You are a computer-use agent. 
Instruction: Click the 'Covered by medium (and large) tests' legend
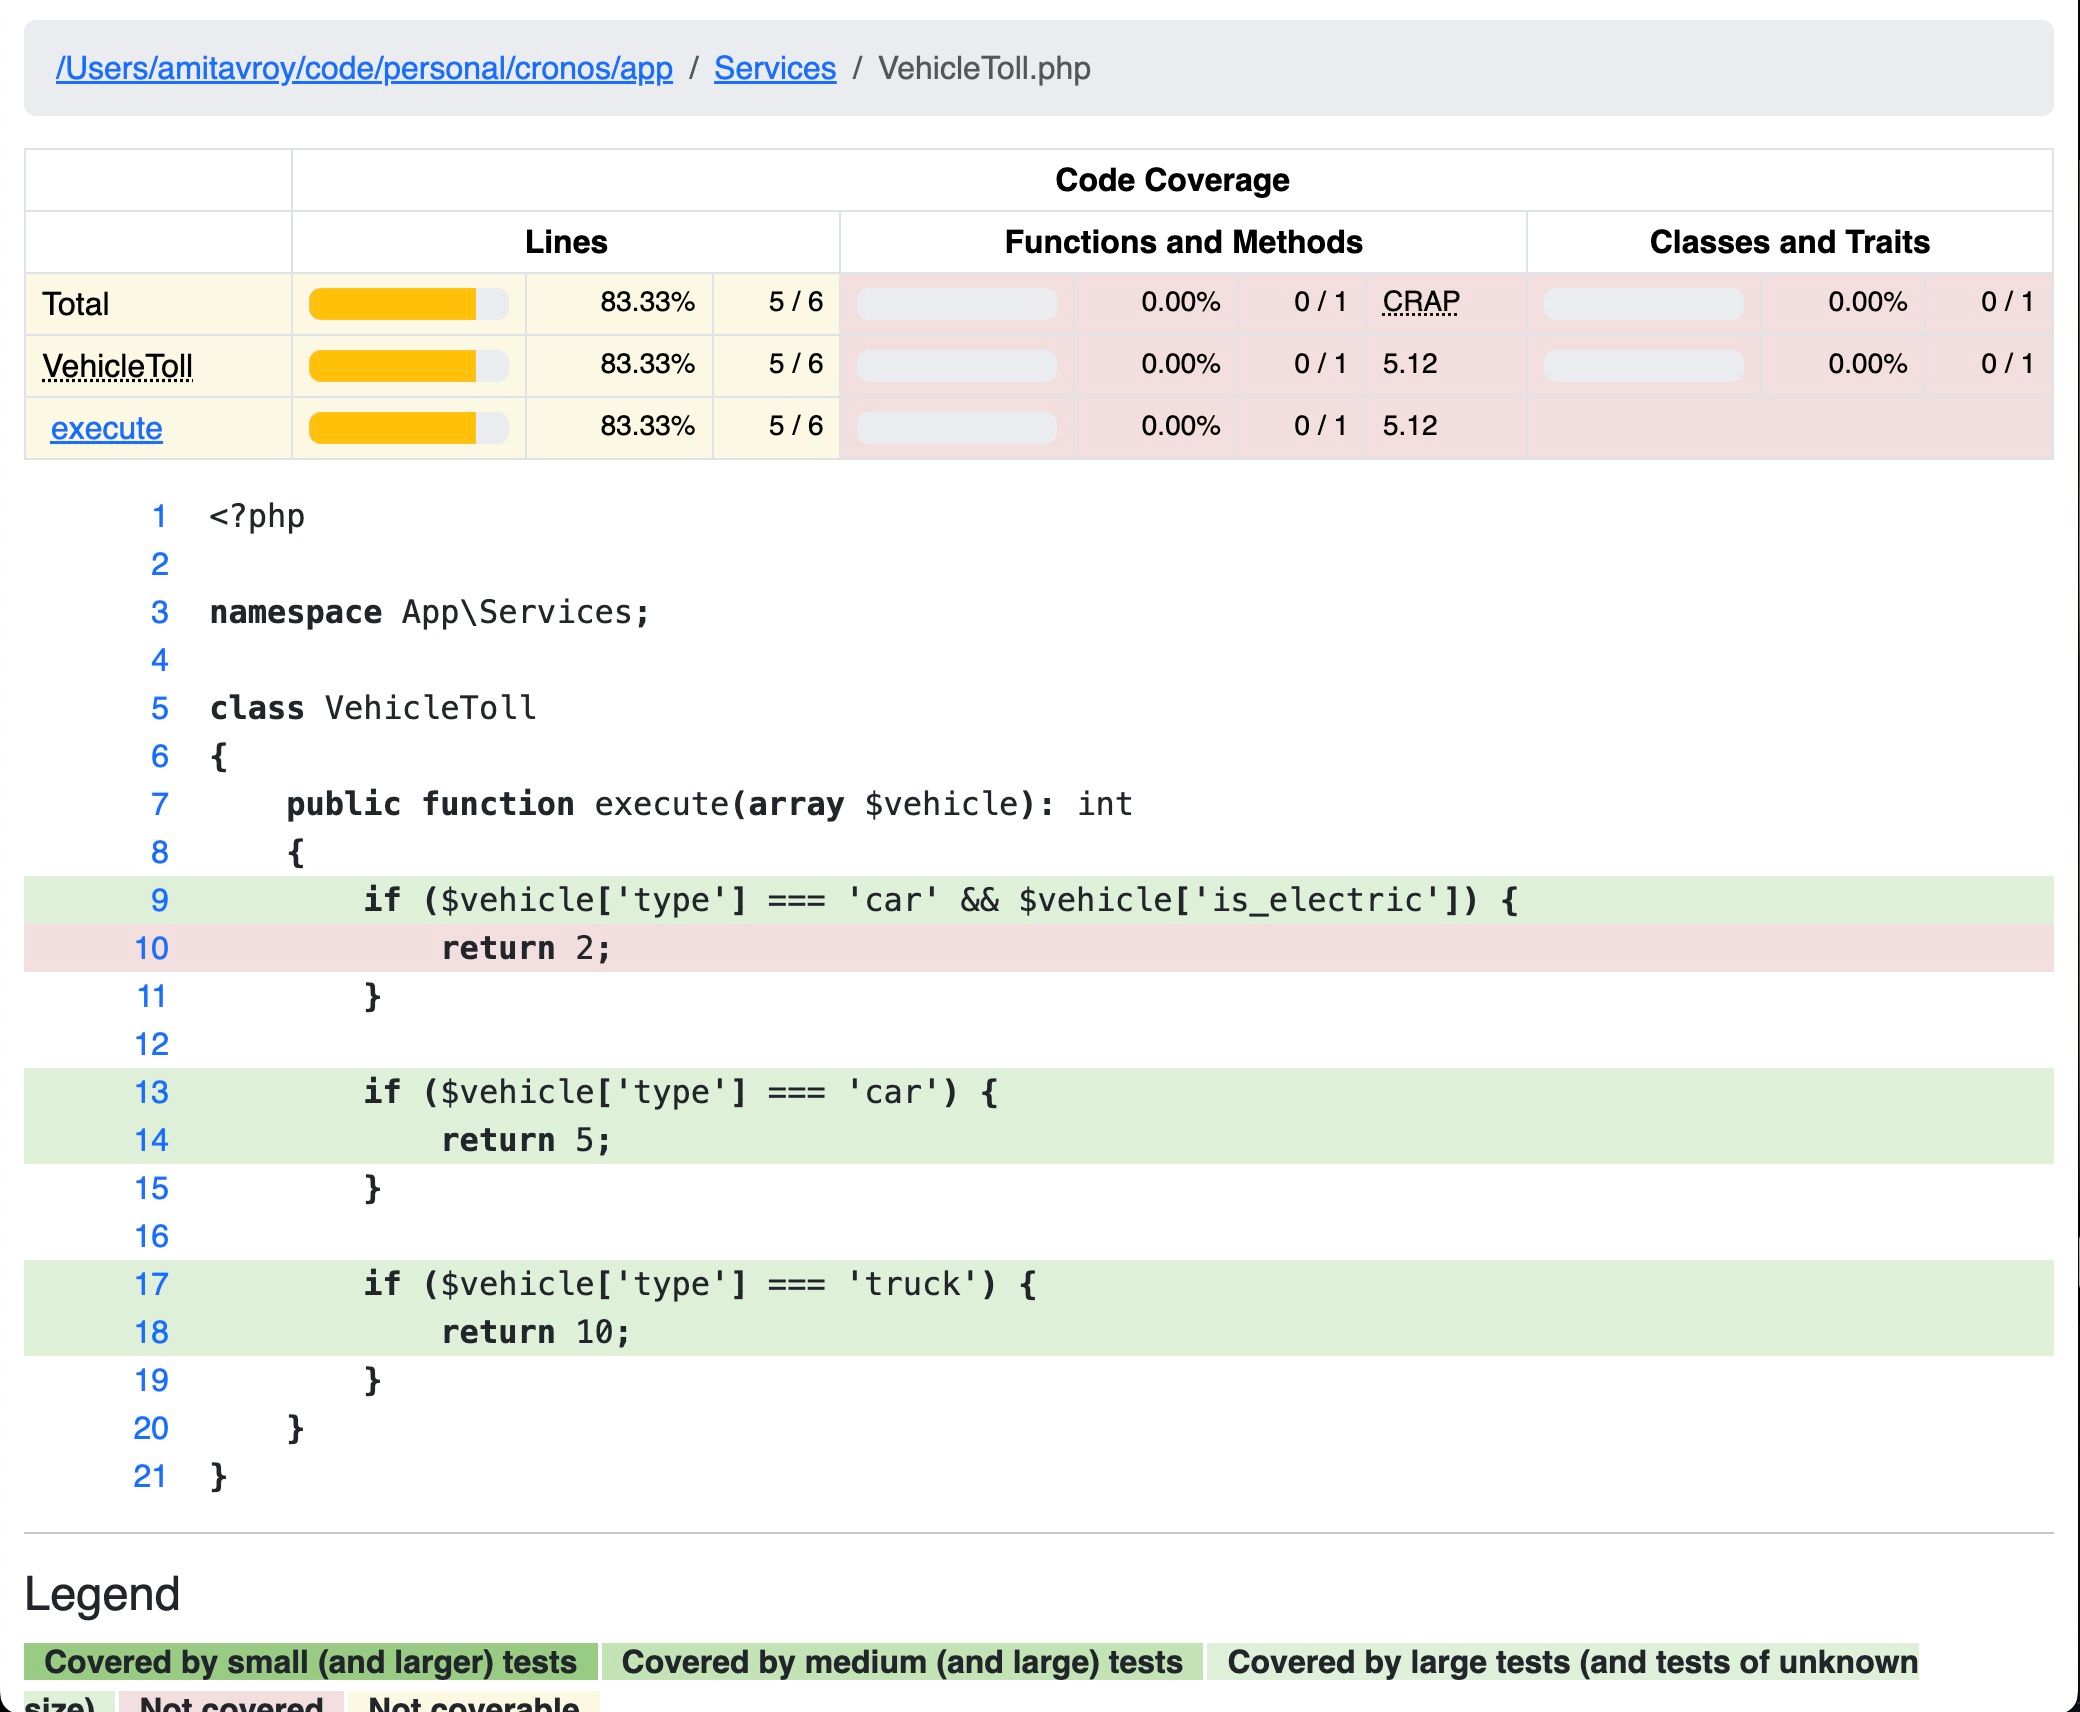(x=902, y=1662)
